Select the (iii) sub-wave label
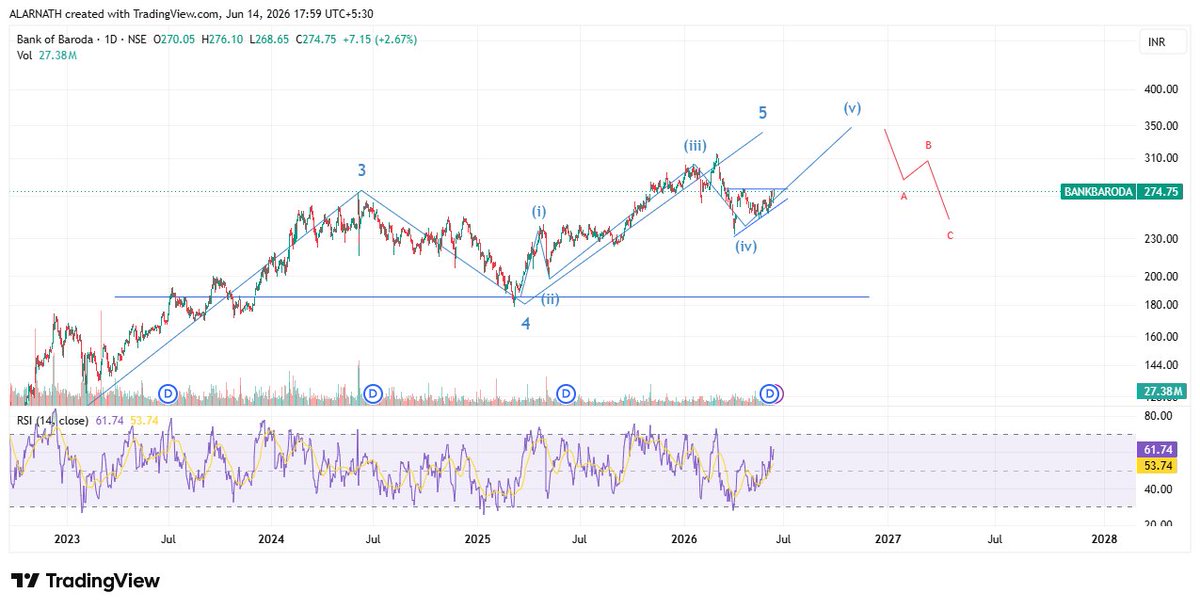Screen dimensions: 1200x609 coord(696,144)
